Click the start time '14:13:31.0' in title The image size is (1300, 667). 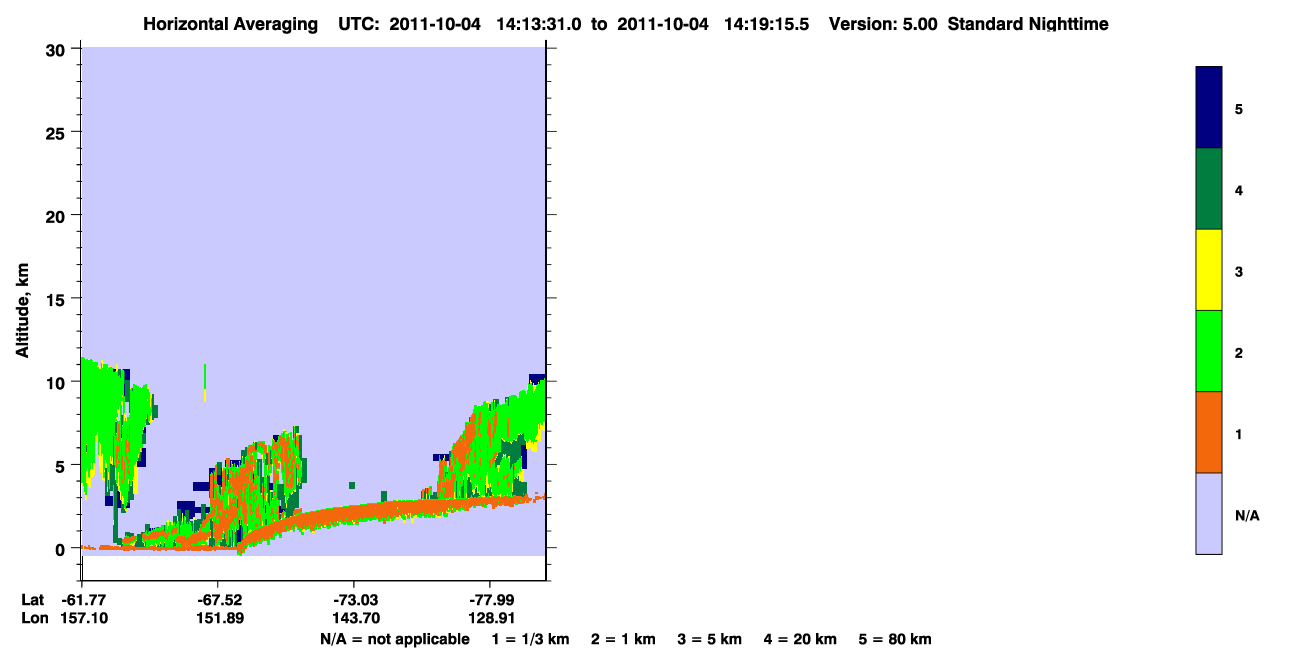[541, 24]
